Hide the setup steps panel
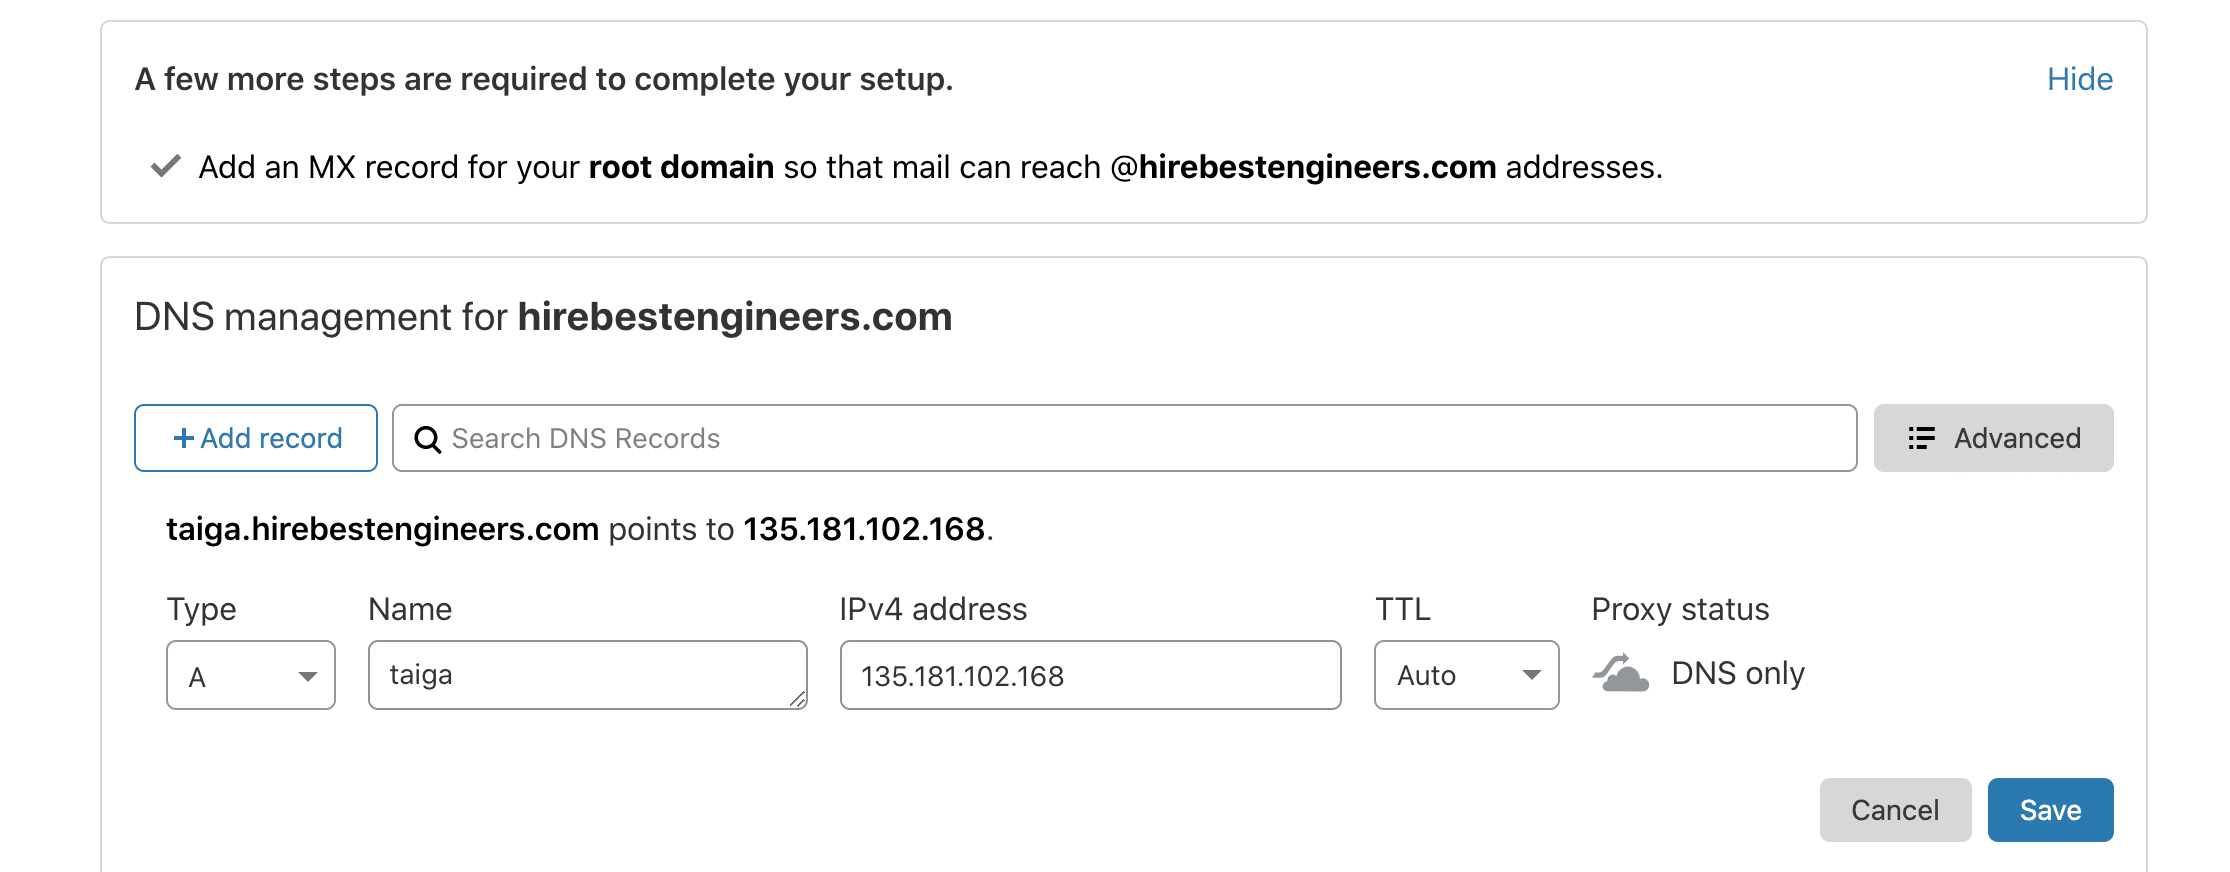Viewport: 2230px width, 872px height. click(x=2079, y=79)
